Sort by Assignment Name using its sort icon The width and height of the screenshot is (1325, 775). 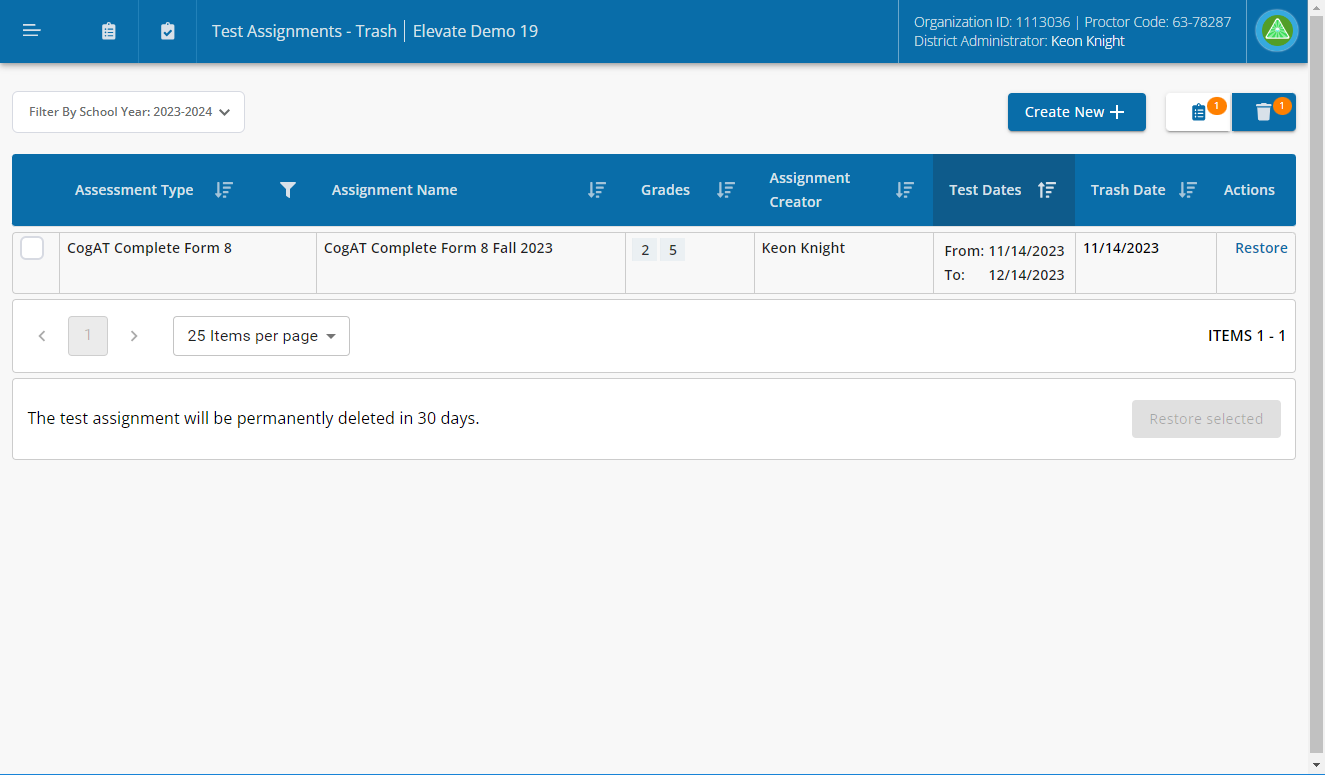point(596,189)
